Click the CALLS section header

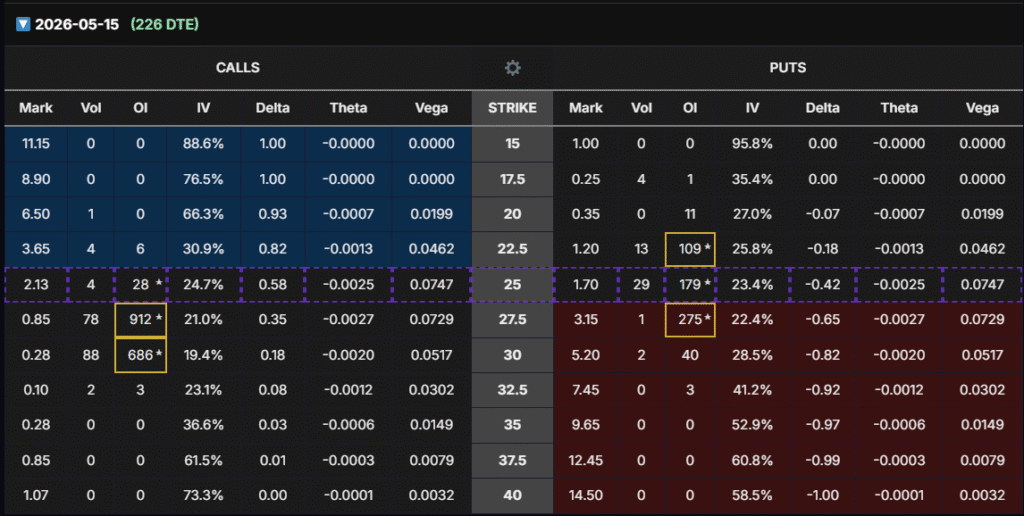(x=238, y=68)
